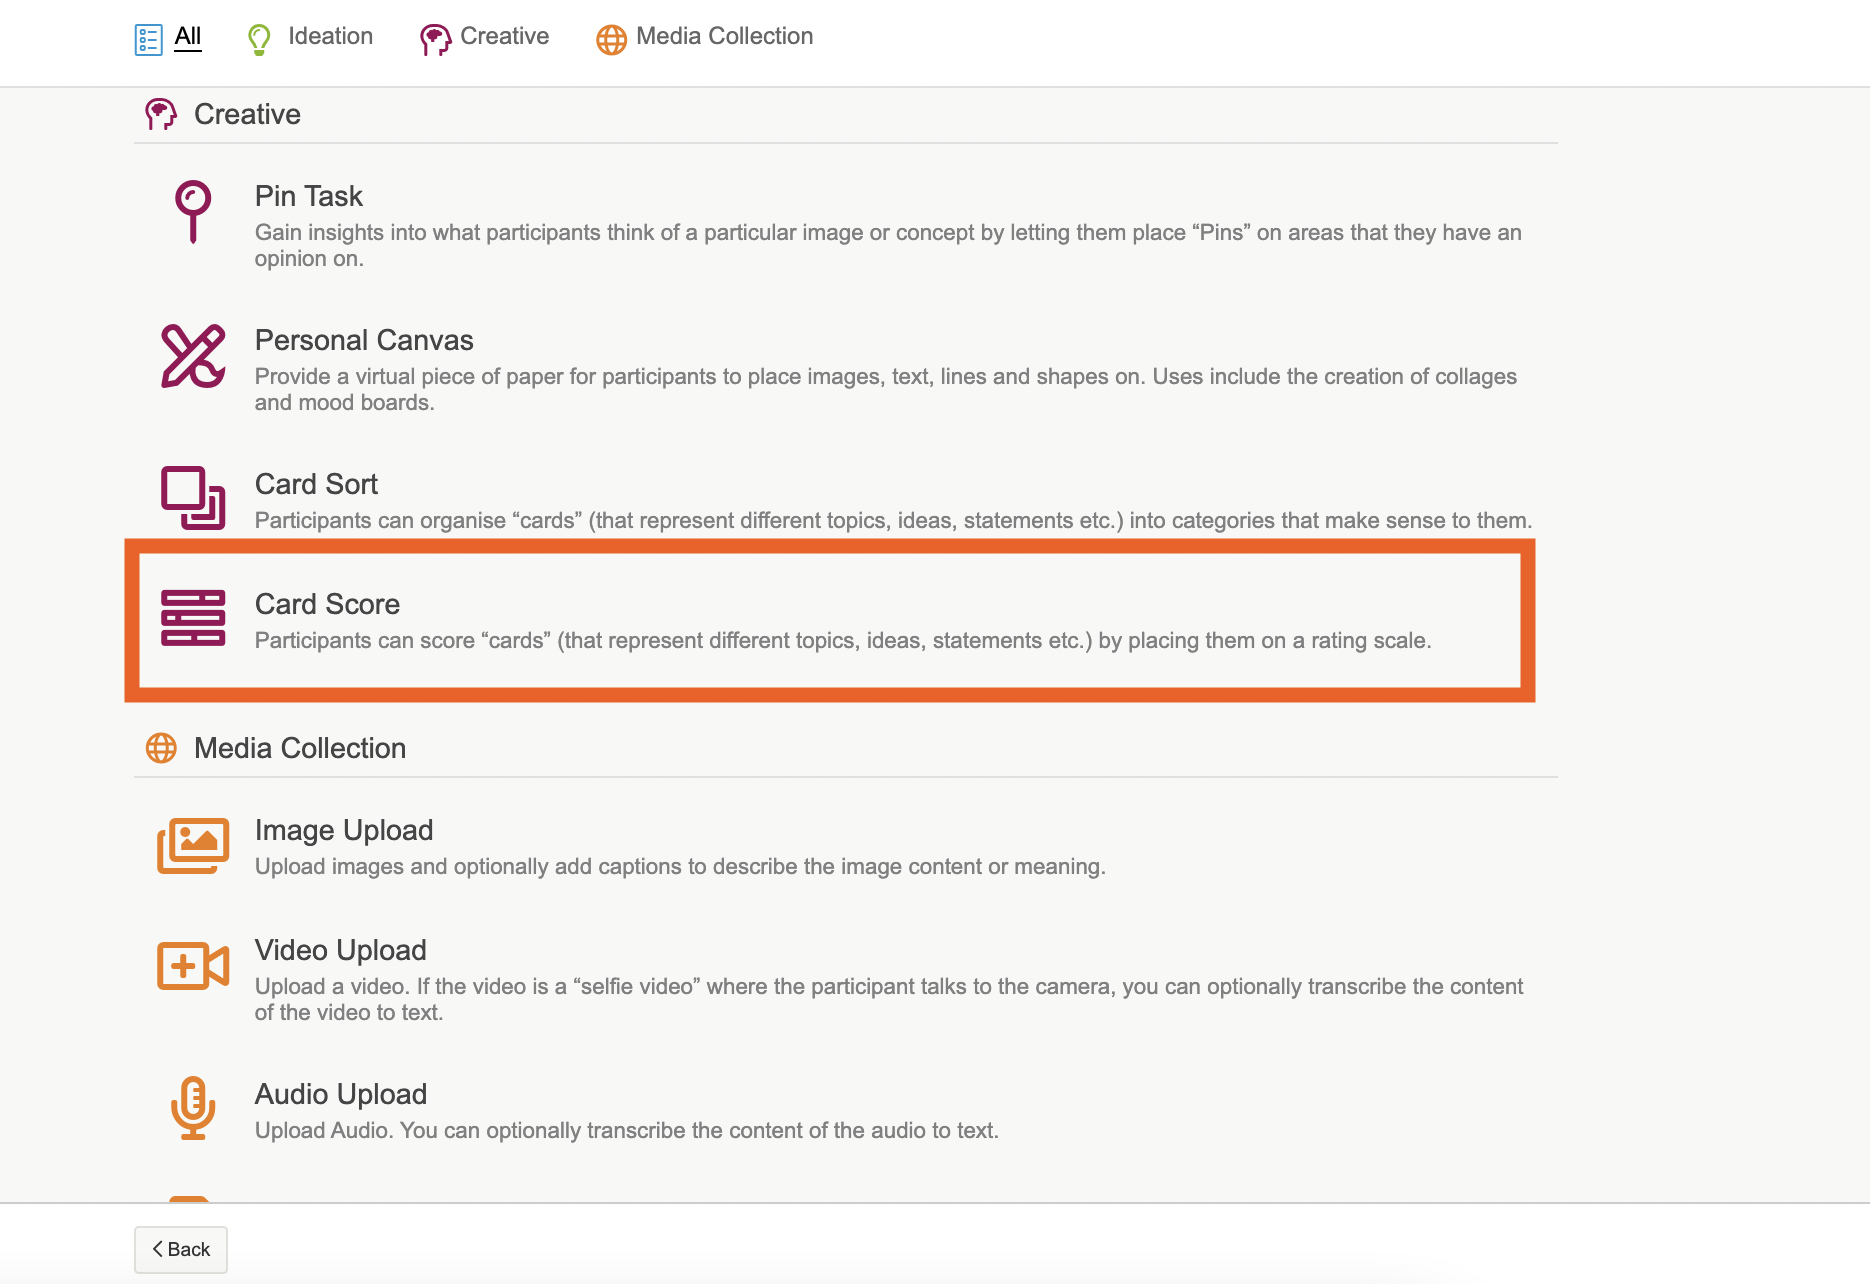Select the Personal Canvas title
Screen dimensions: 1870x1284
pyautogui.click(x=364, y=340)
